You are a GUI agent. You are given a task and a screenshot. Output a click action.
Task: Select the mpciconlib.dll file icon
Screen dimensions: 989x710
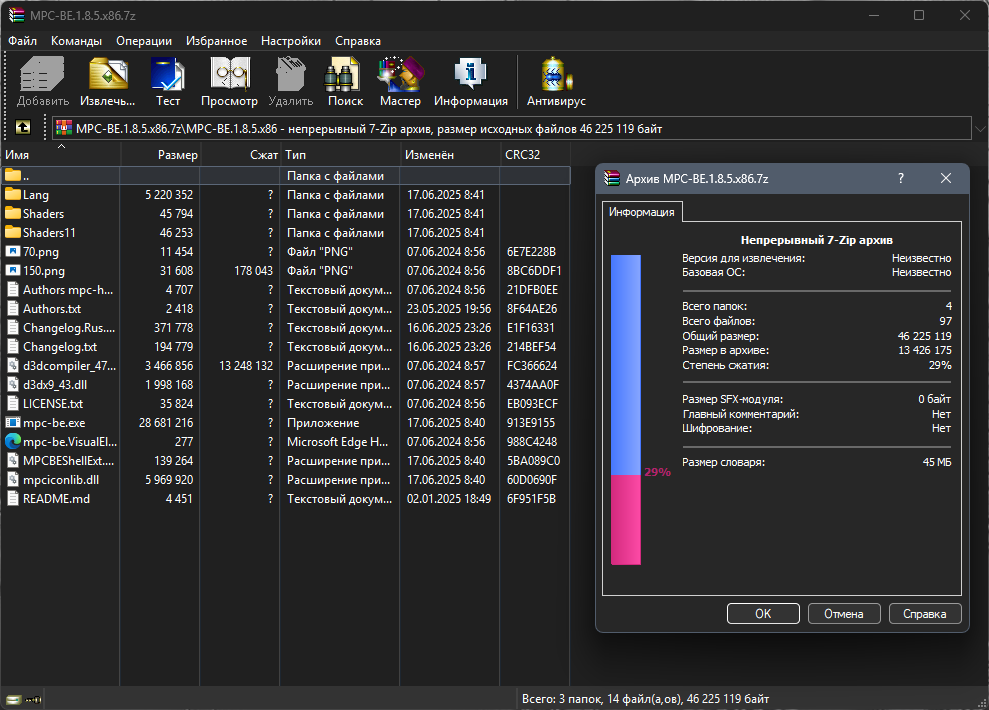click(x=13, y=480)
